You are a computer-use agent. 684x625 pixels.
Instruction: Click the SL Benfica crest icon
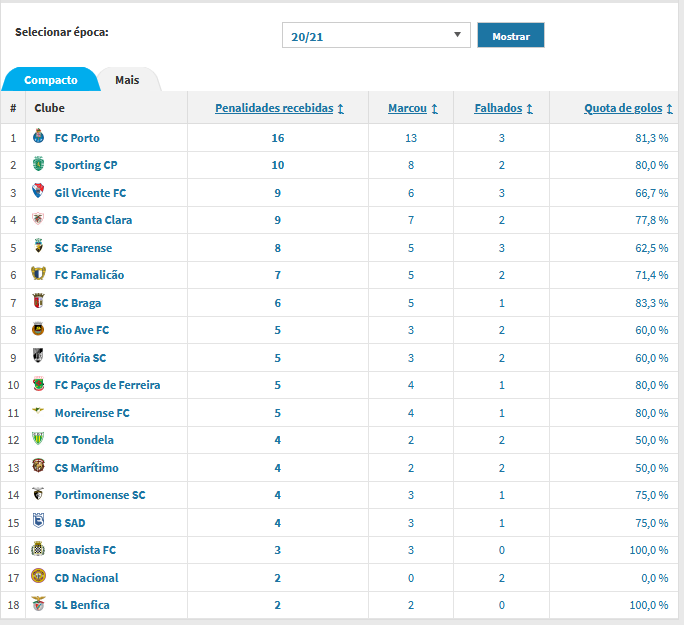(x=38, y=604)
